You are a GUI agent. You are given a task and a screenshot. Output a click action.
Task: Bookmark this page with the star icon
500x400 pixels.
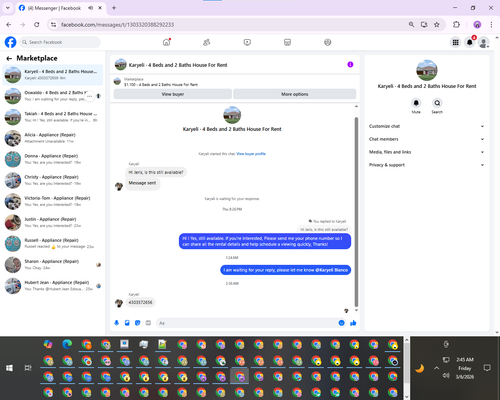click(x=437, y=25)
